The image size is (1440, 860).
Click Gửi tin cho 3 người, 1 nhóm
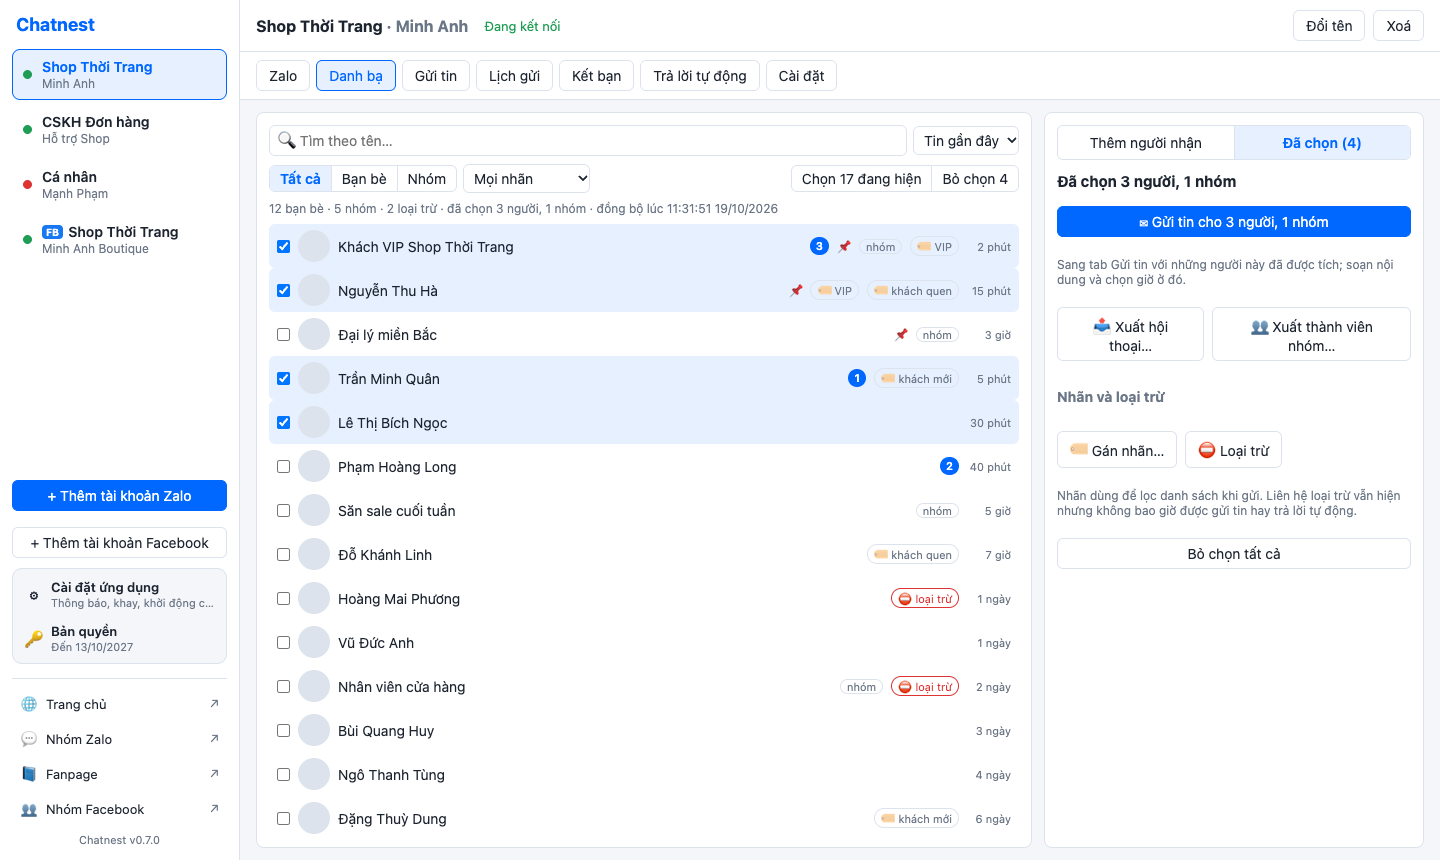click(x=1234, y=222)
